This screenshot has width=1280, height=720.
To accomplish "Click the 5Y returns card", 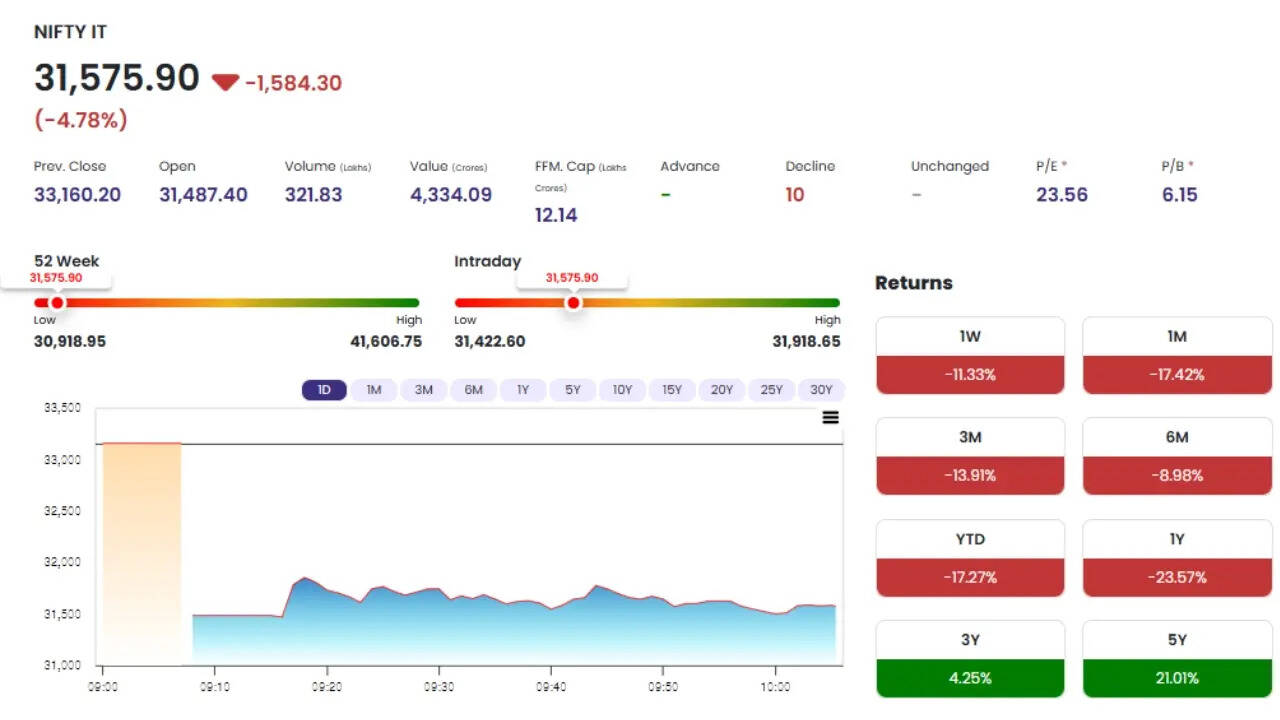I will tap(1177, 659).
